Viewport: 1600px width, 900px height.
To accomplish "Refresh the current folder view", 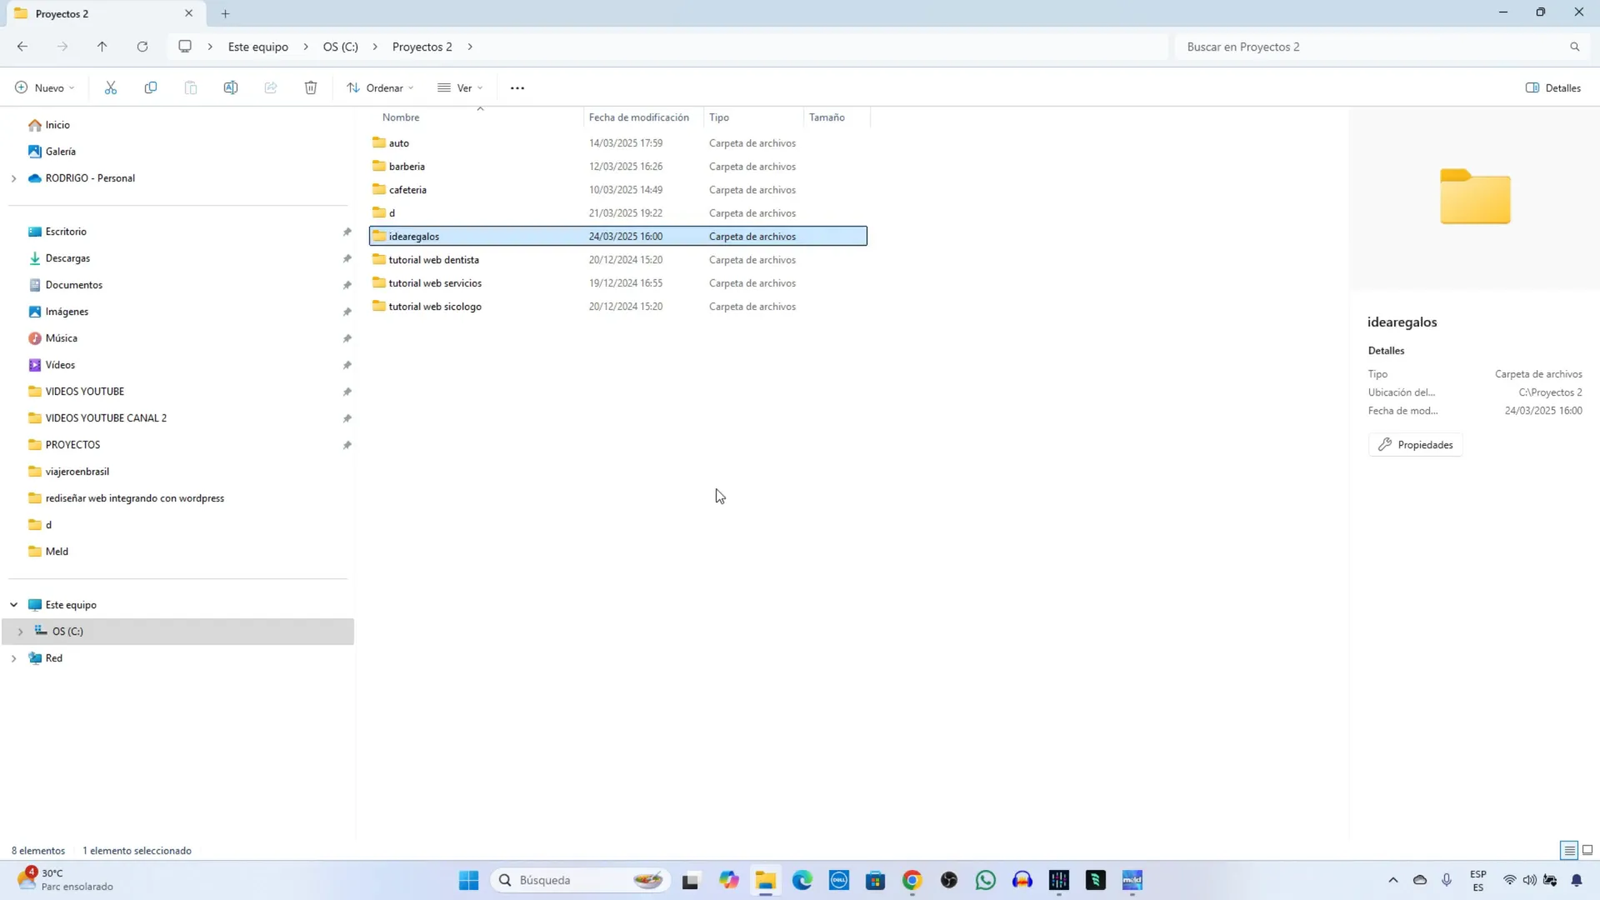I will pos(142,47).
